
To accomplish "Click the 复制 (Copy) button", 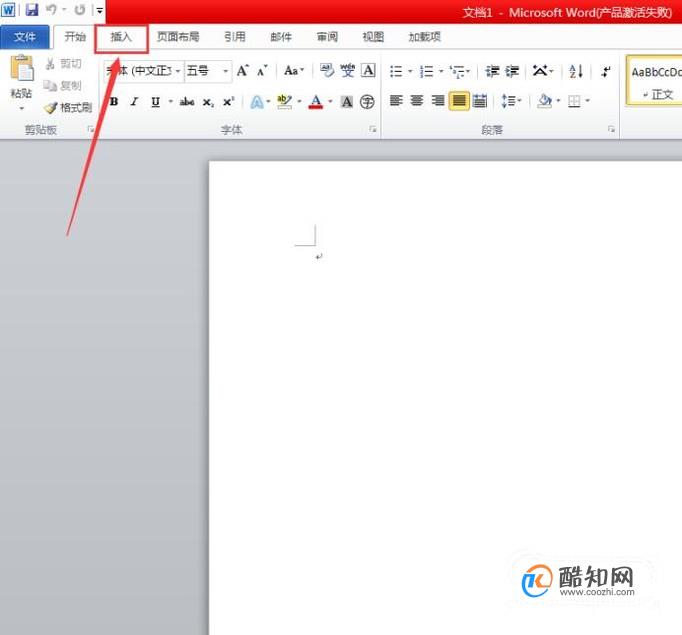I will (63, 86).
